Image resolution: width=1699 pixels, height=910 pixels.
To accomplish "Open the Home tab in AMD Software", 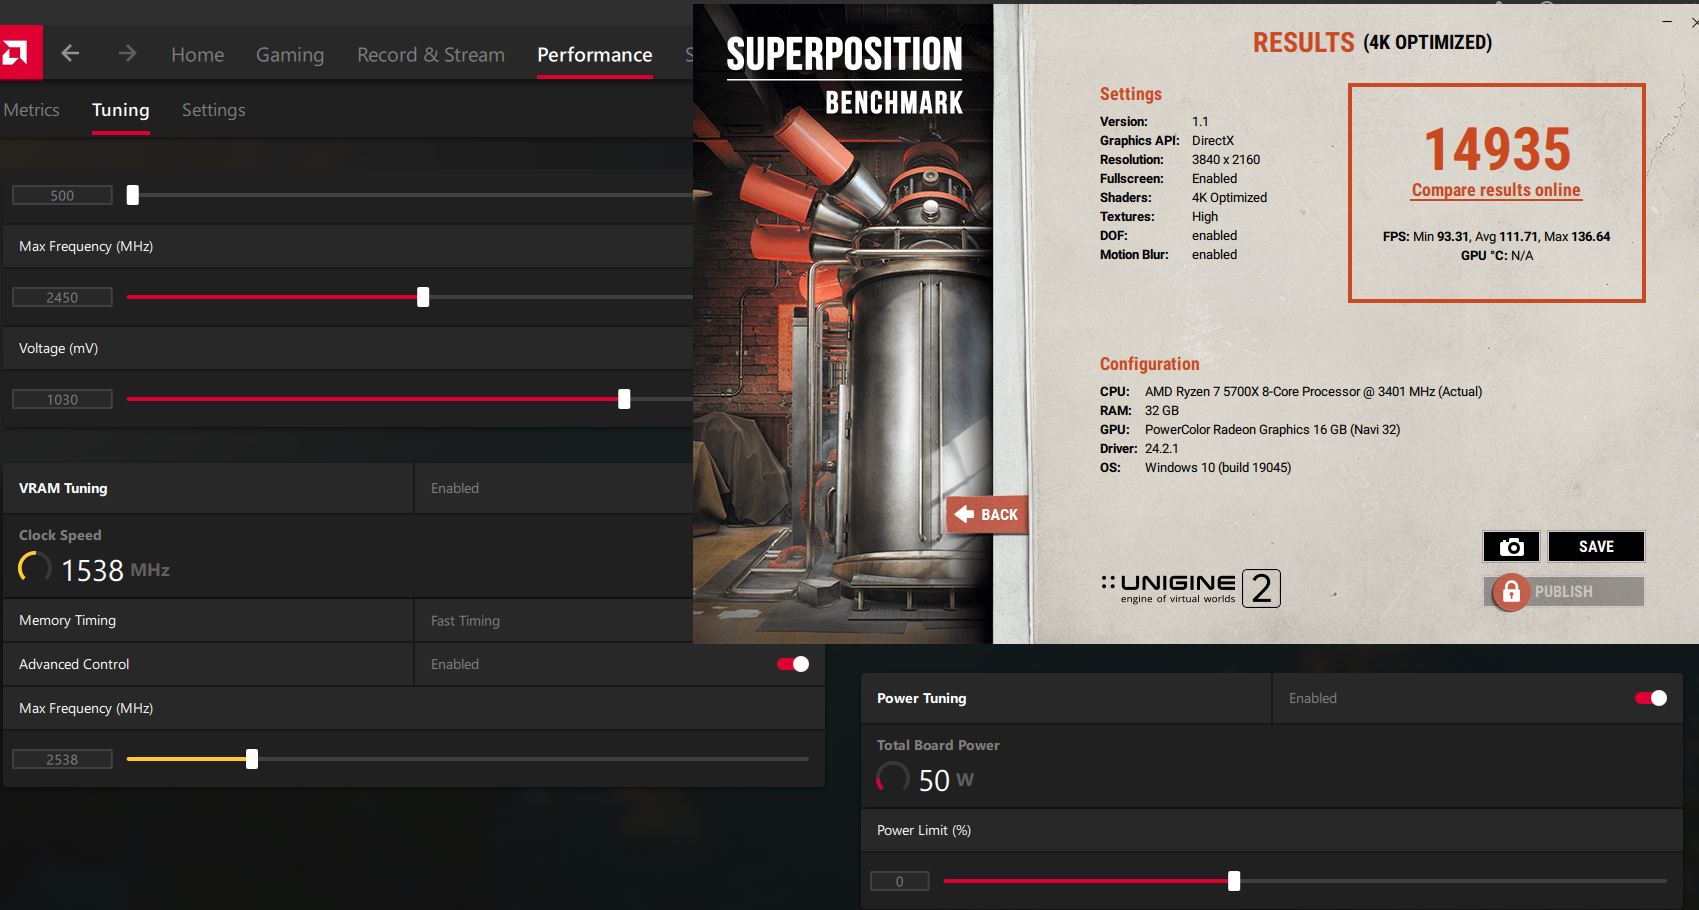I will pyautogui.click(x=197, y=55).
